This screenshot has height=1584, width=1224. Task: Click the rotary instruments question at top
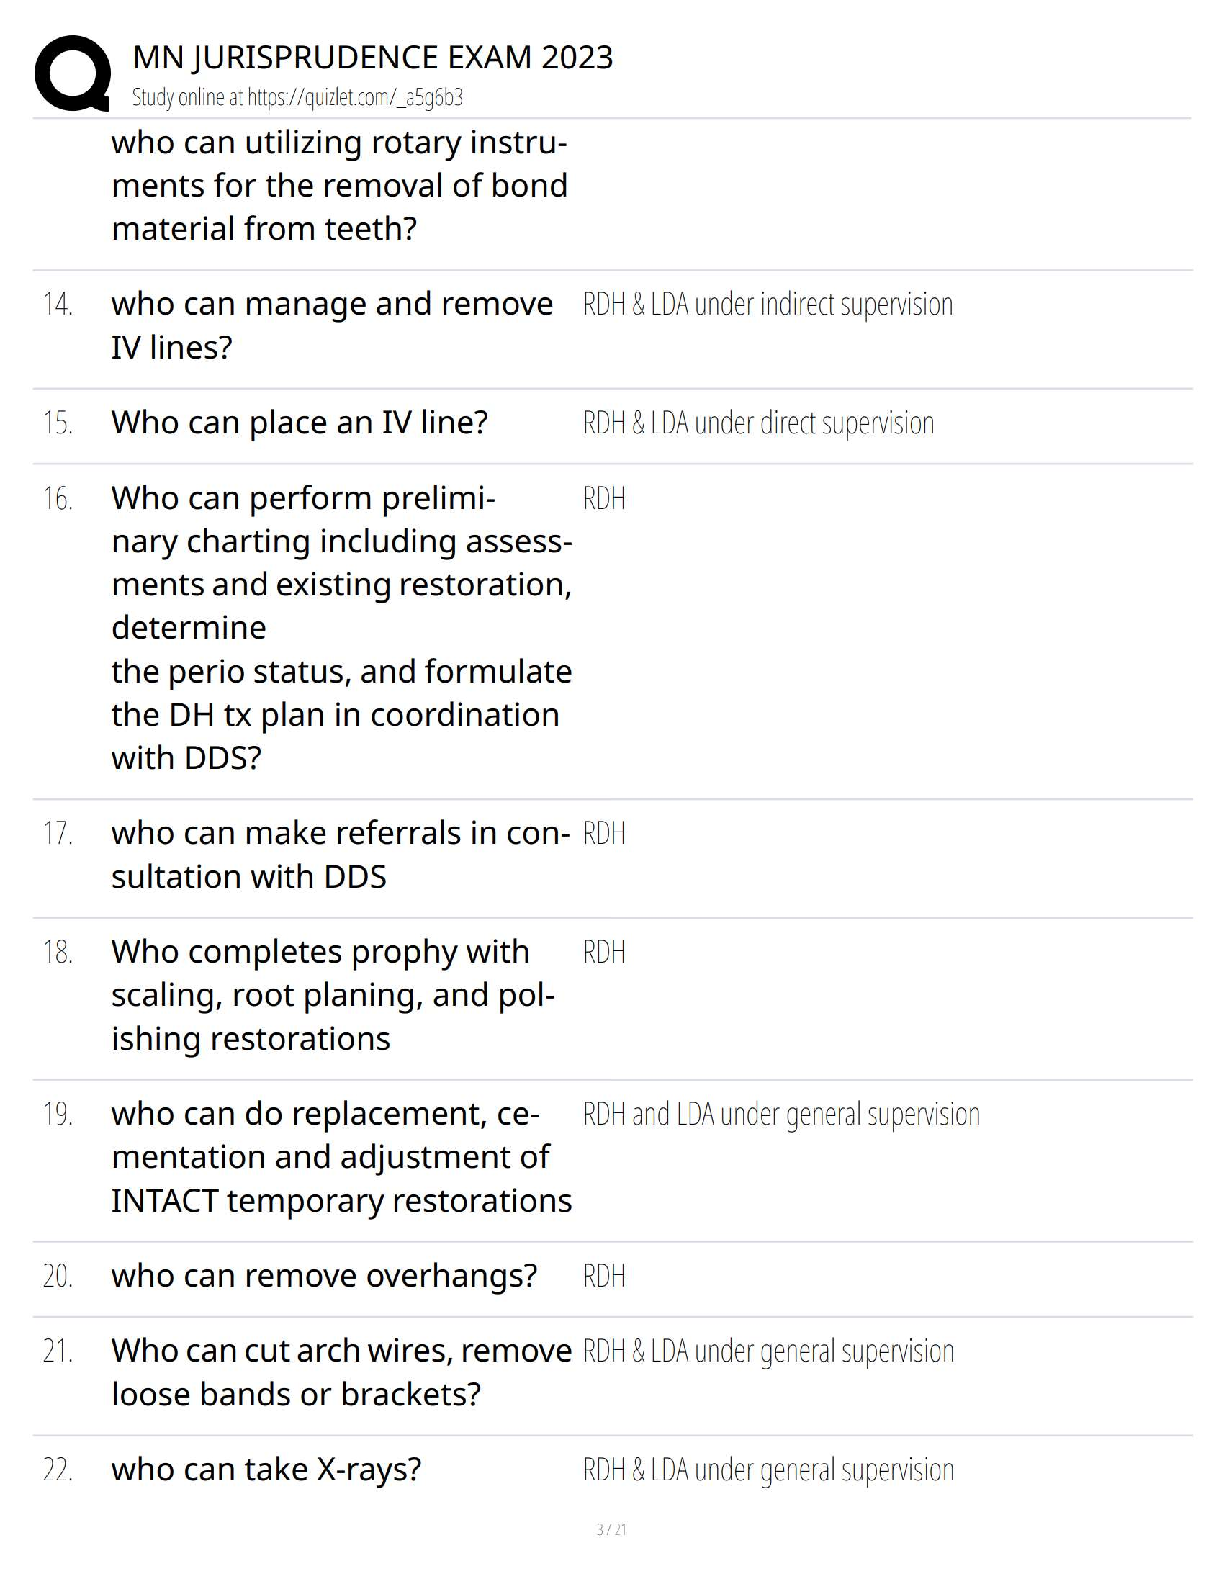(339, 185)
